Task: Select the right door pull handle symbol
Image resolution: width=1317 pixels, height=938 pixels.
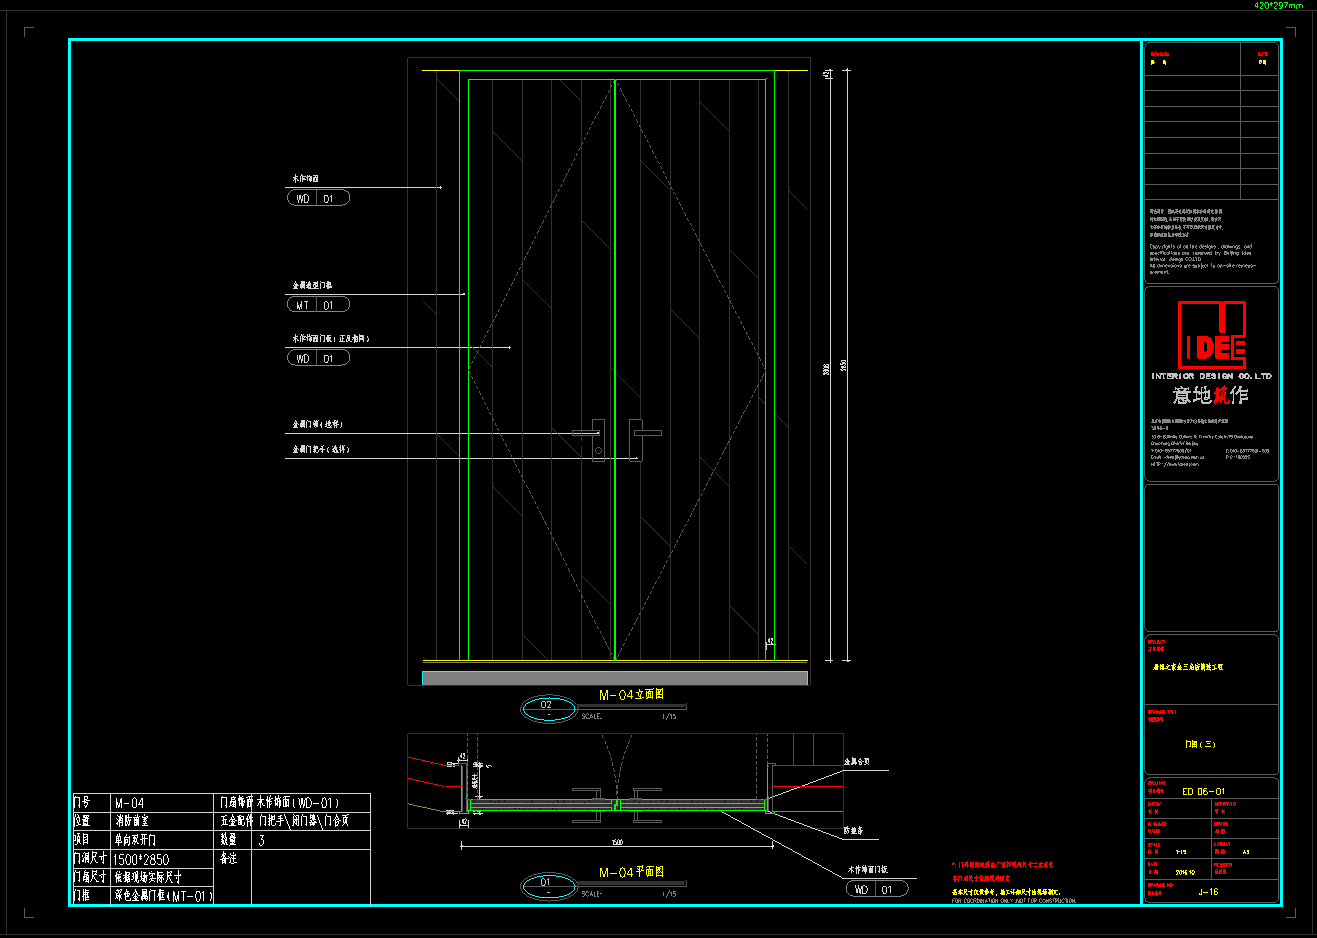Action: (x=644, y=438)
